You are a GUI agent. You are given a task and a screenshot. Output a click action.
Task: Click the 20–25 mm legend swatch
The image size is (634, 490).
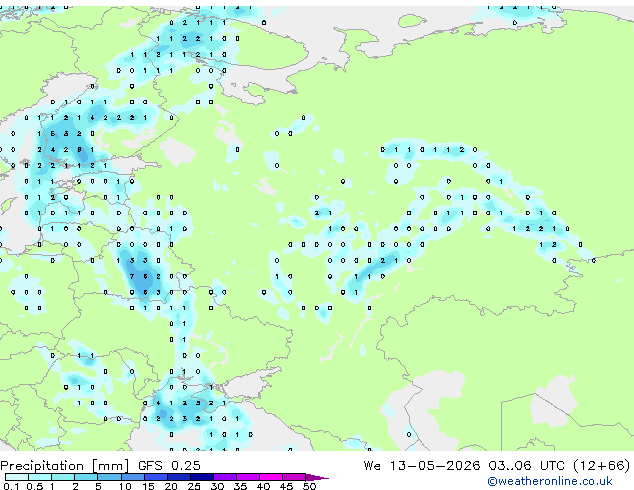click(x=179, y=477)
